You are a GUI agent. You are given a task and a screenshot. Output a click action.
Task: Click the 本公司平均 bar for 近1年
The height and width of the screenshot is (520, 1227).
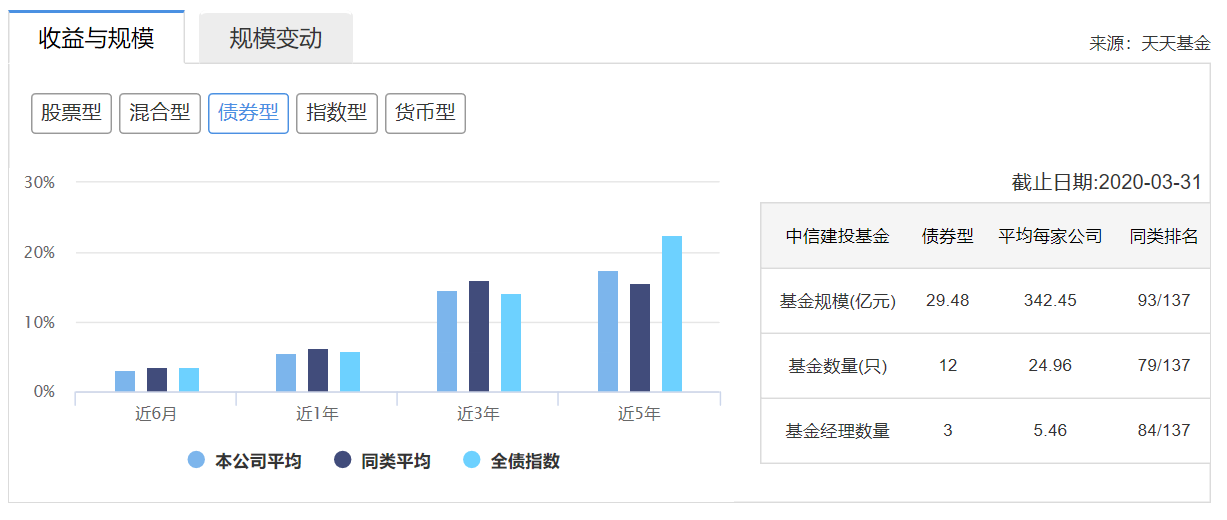coord(286,373)
